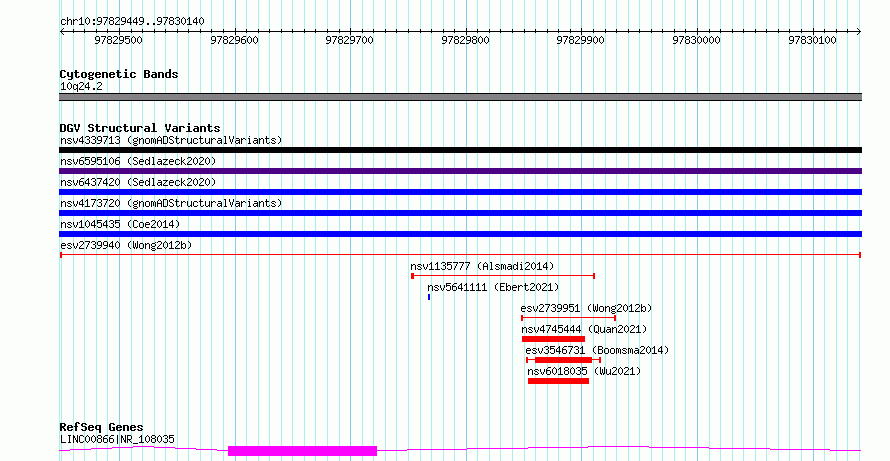
Task: Select the black nsv4339713 variant bar
Action: click(460, 150)
